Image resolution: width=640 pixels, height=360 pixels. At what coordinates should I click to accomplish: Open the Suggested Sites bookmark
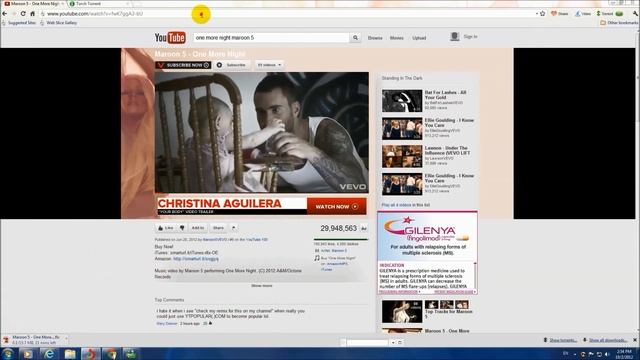pos(19,23)
